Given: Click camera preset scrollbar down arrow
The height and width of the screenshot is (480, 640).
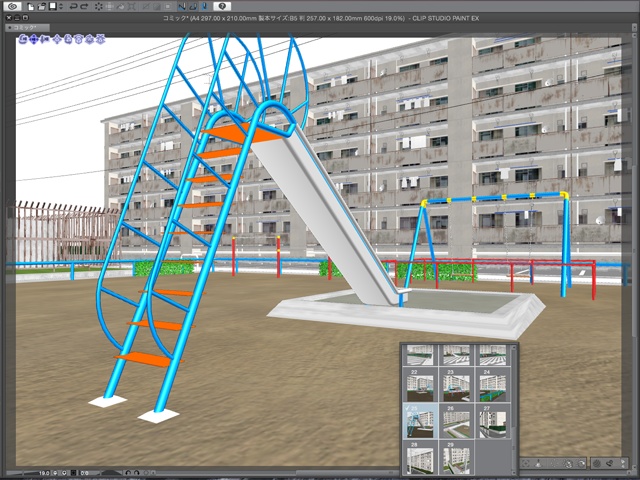Looking at the screenshot, I should (x=514, y=473).
